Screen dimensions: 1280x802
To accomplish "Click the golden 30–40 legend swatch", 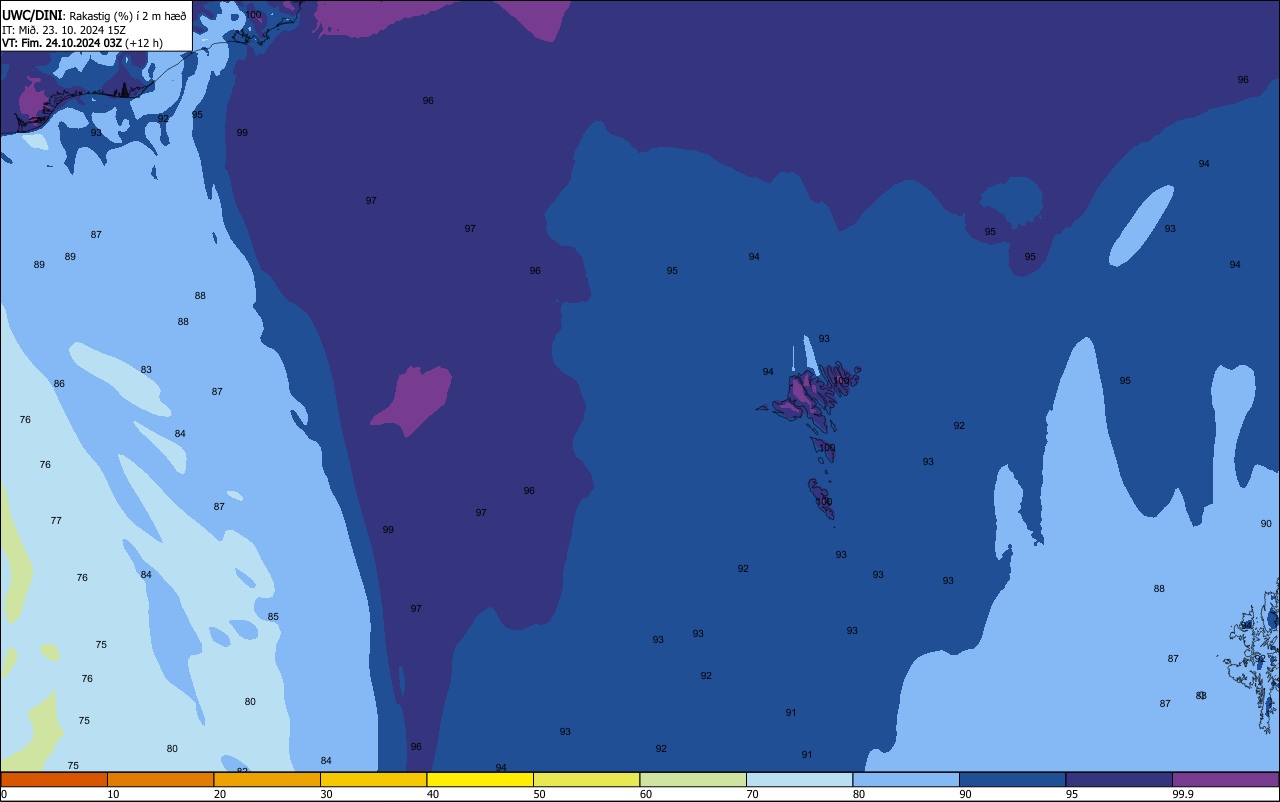I will tap(373, 779).
